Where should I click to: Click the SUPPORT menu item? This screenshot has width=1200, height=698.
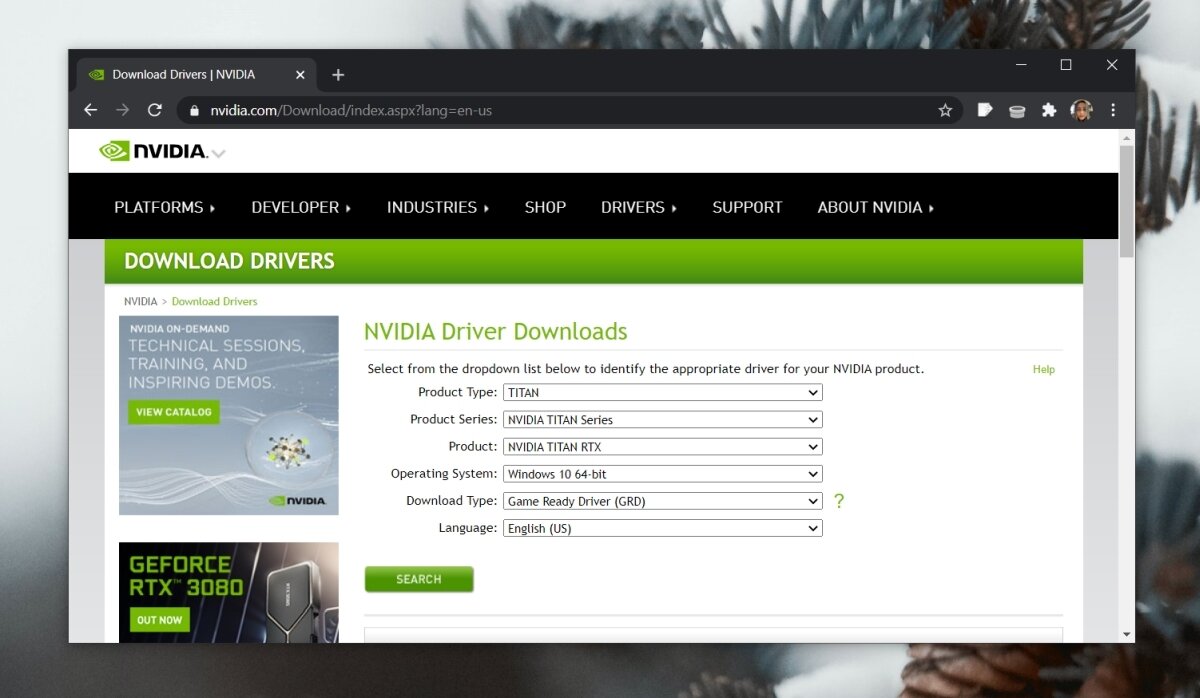pos(747,207)
